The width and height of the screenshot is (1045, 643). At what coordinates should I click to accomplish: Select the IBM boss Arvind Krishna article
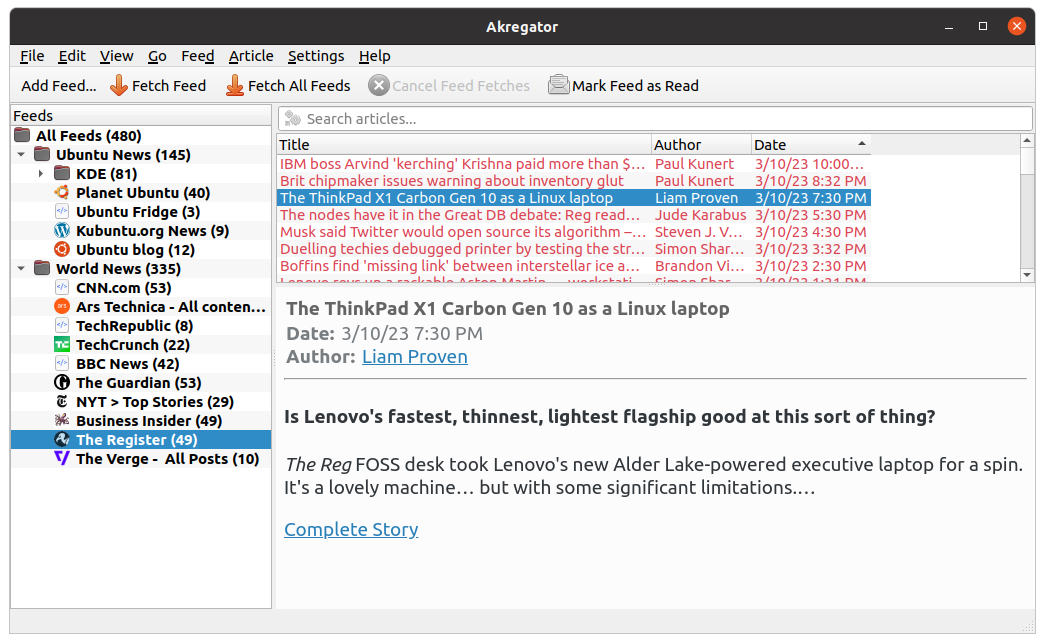[x=574, y=164]
